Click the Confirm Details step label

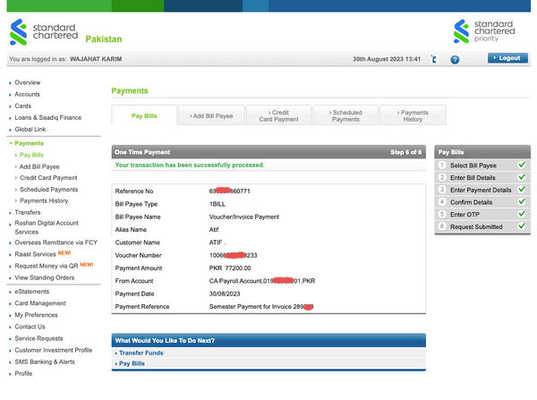coord(471,202)
